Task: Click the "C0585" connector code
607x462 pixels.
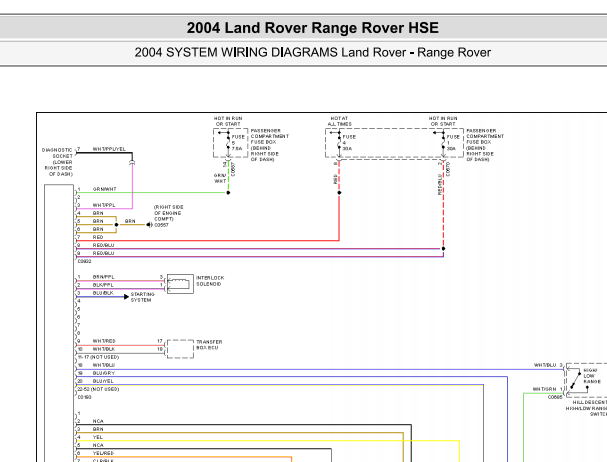Action: (x=555, y=397)
